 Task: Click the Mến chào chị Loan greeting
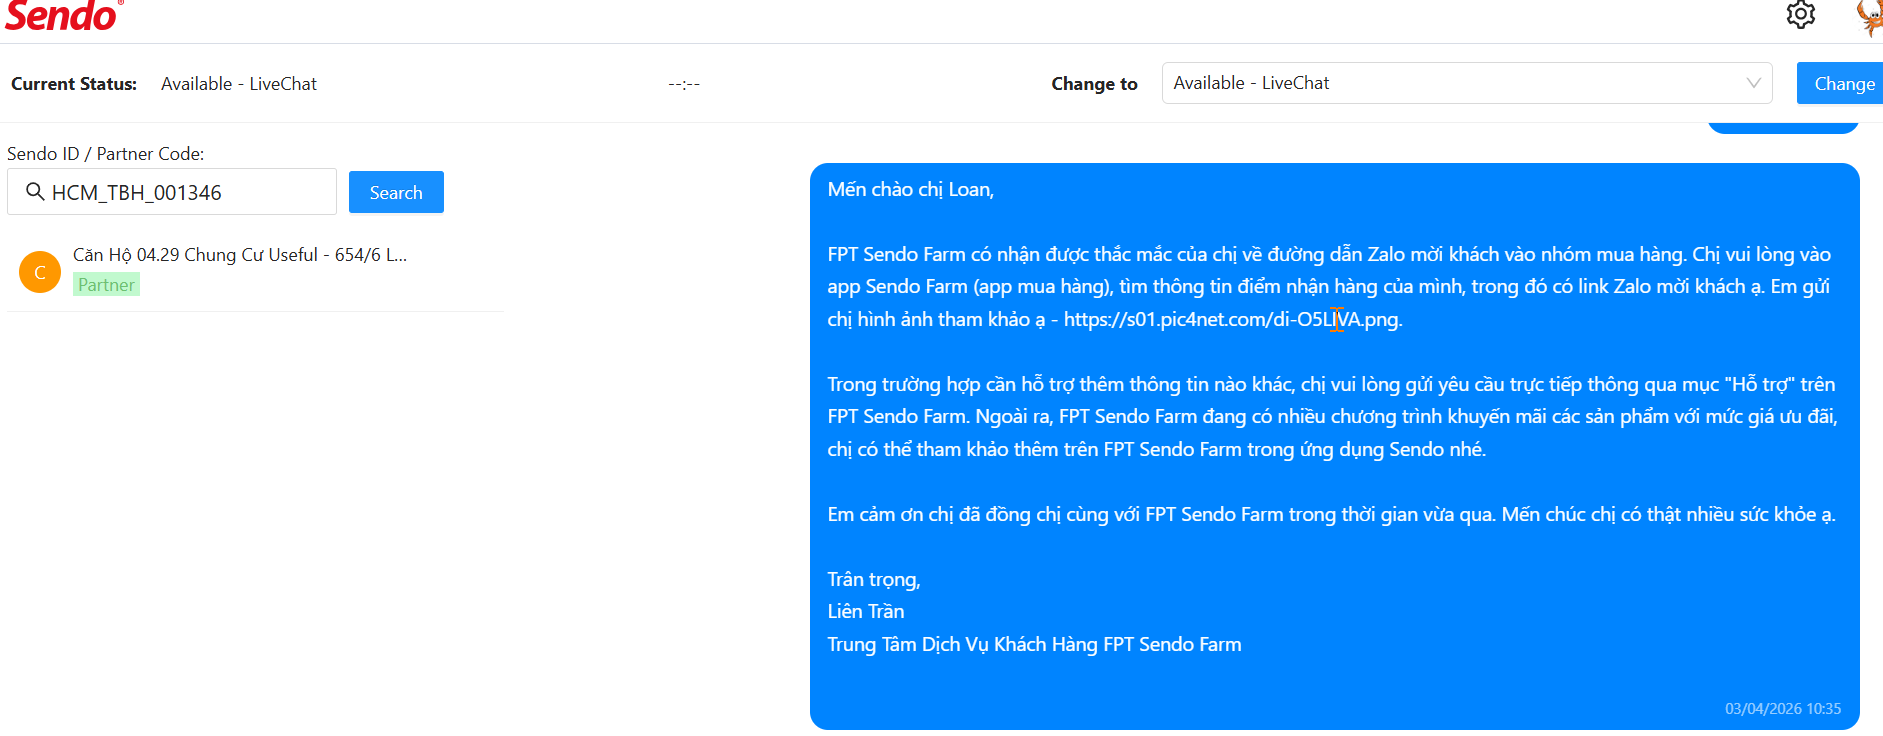[x=910, y=189]
